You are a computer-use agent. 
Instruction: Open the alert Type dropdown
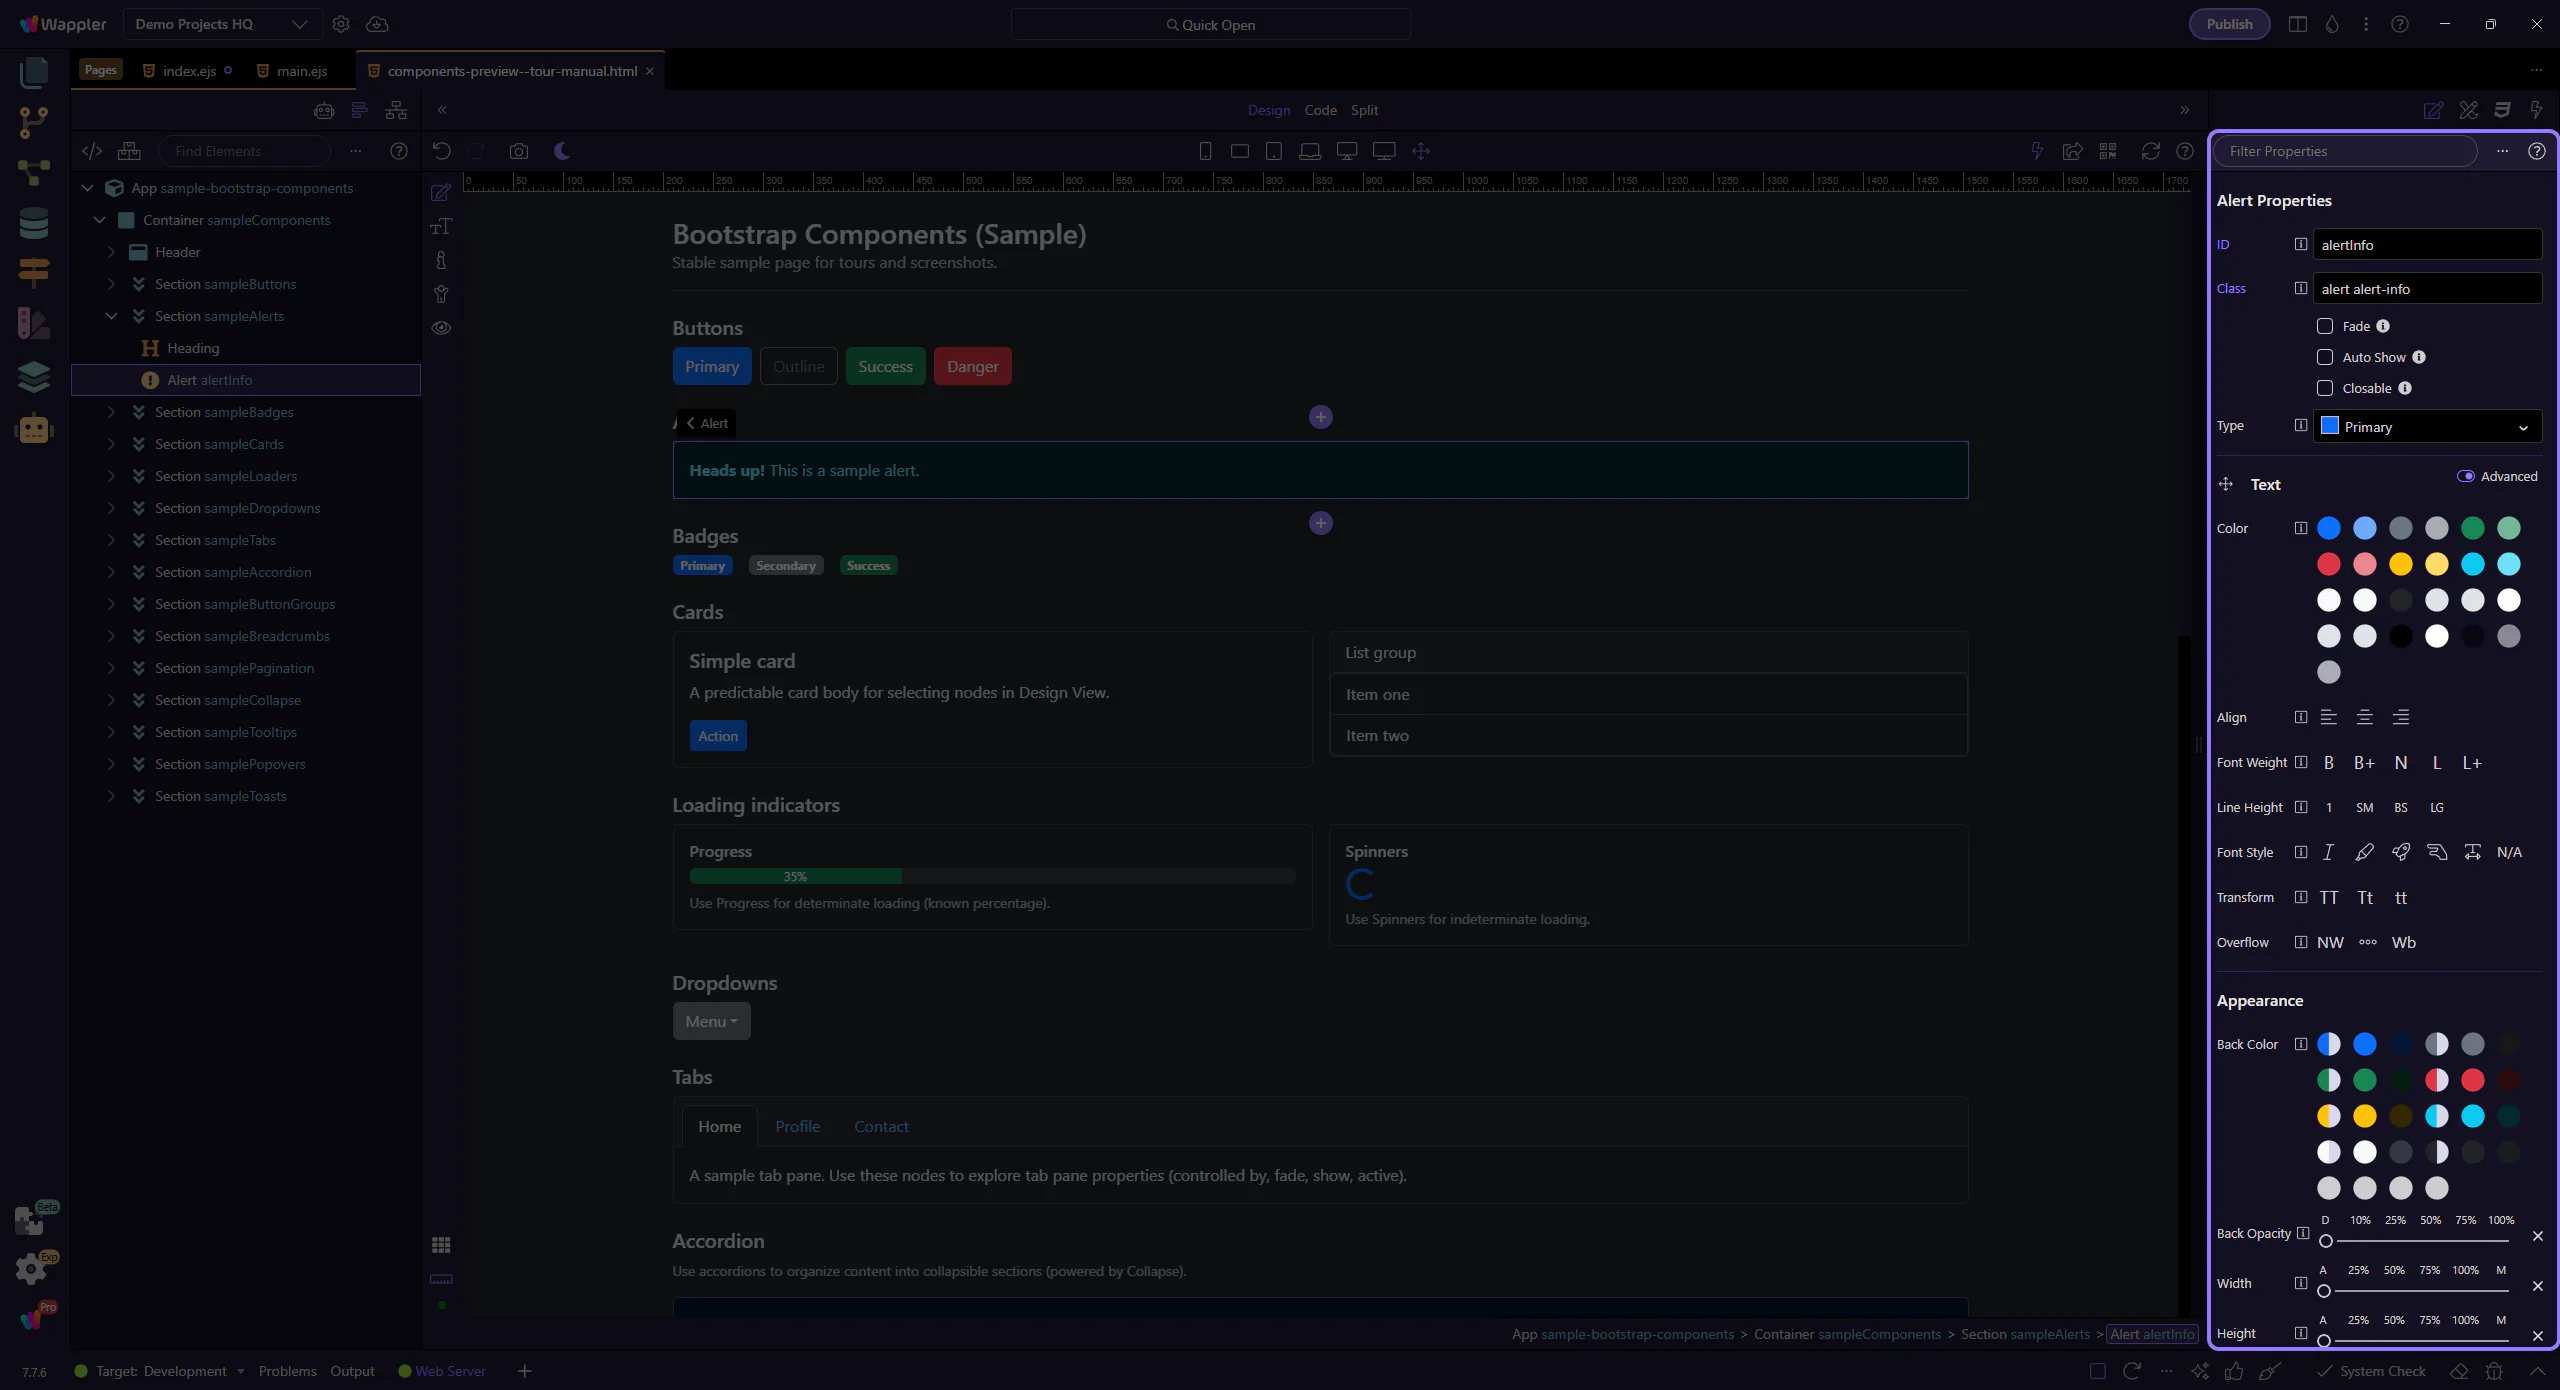point(2427,426)
